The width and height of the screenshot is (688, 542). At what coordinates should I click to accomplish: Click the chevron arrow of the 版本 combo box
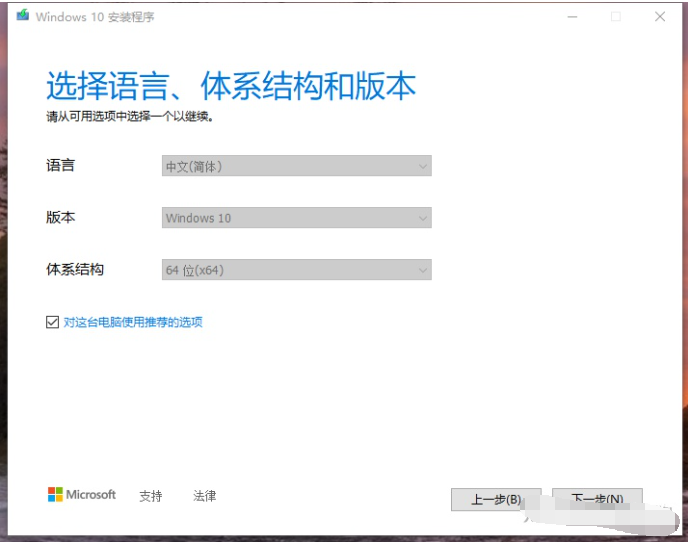(x=423, y=218)
